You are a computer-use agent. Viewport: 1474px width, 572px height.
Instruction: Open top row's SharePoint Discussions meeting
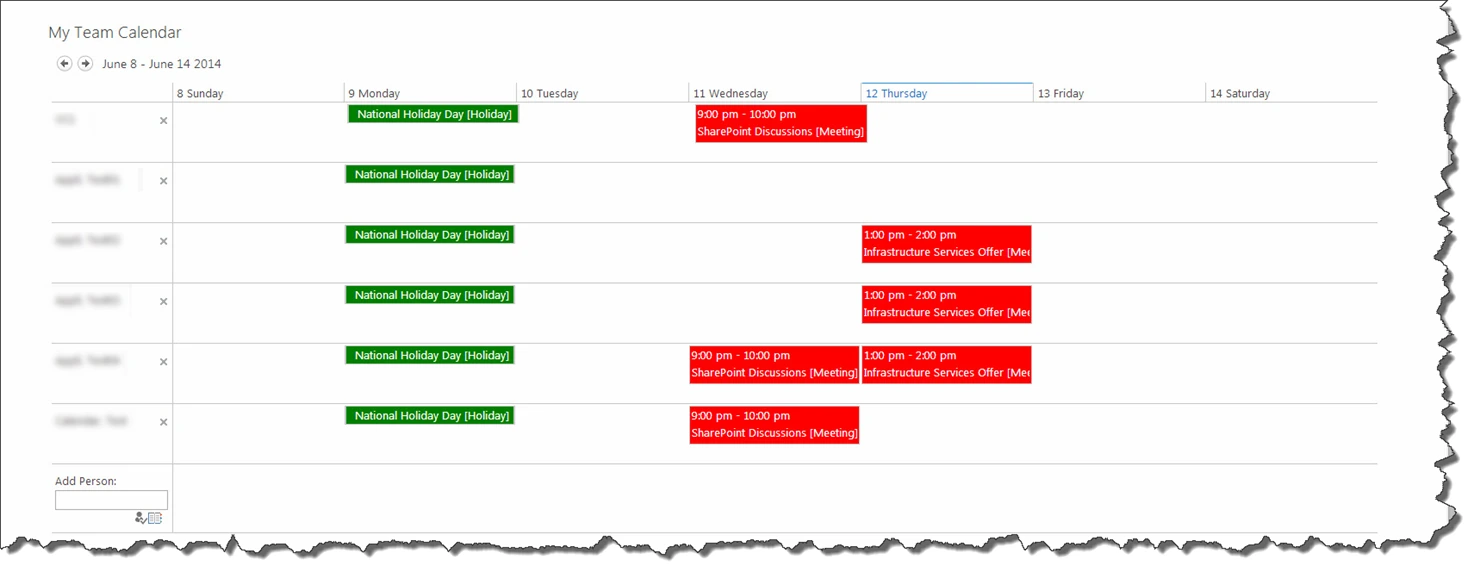point(781,123)
